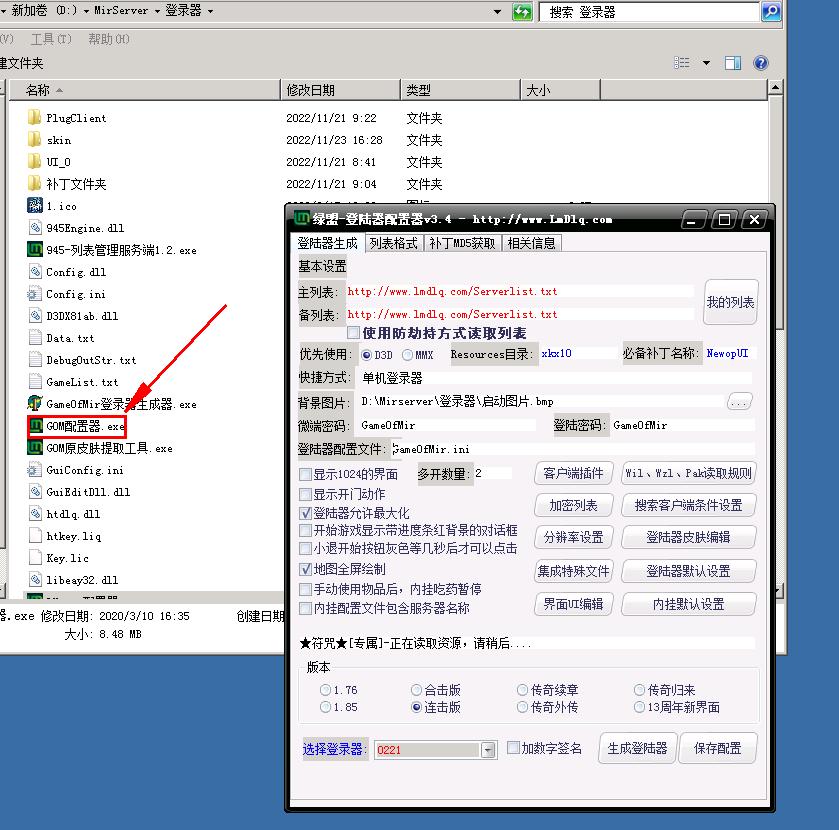The height and width of the screenshot is (830, 839).
Task: Open the 登陆器生成 tab
Action: 327,243
